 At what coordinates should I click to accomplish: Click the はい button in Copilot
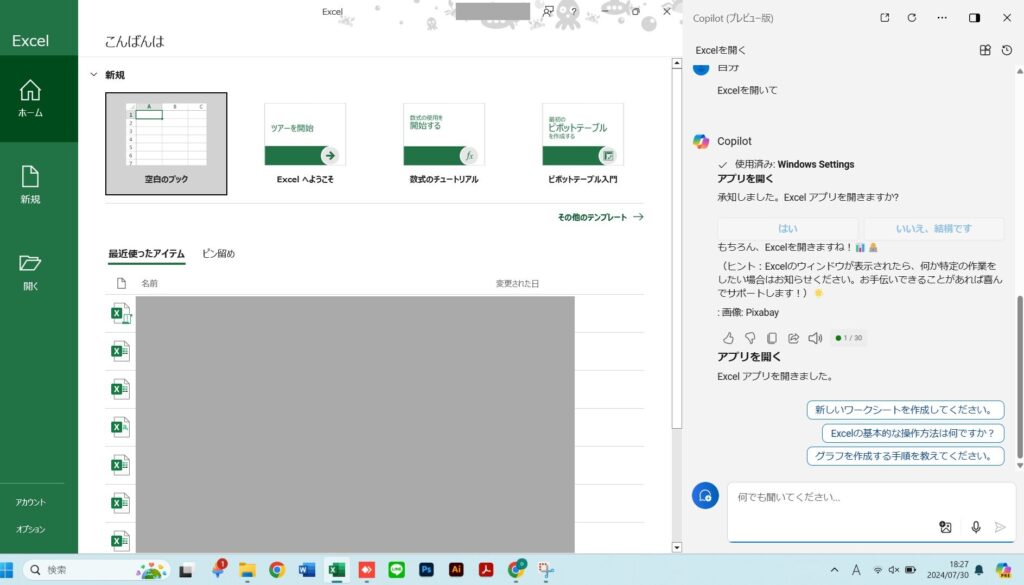pyautogui.click(x=787, y=229)
